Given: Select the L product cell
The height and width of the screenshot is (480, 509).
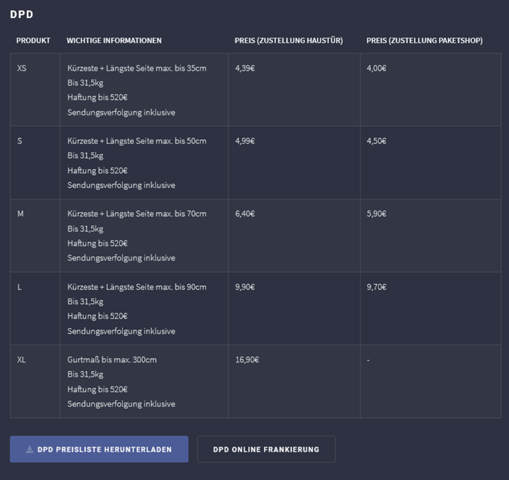Looking at the screenshot, I should point(35,309).
